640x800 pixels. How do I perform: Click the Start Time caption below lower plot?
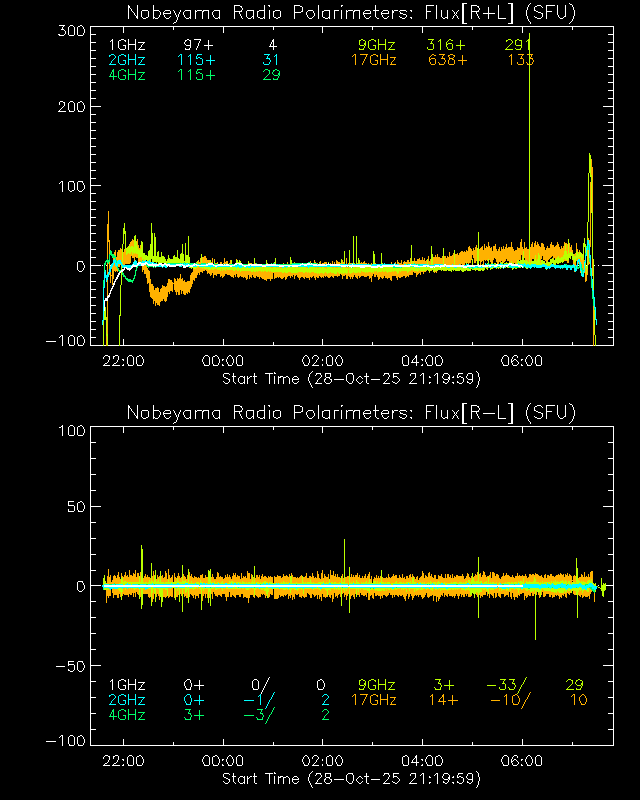[x=351, y=778]
